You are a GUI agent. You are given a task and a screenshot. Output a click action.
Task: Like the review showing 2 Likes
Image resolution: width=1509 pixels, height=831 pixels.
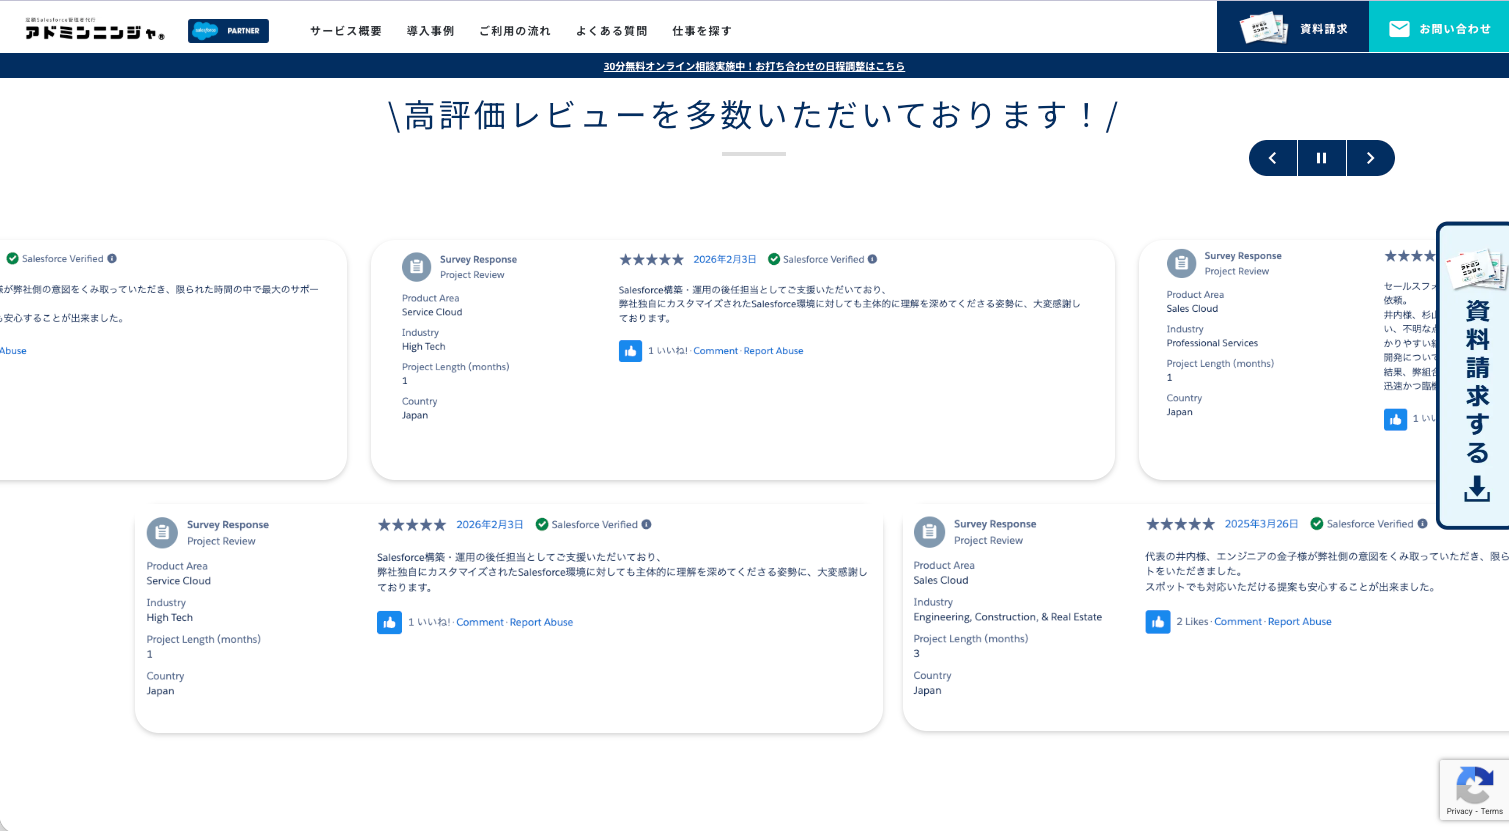tap(1158, 622)
